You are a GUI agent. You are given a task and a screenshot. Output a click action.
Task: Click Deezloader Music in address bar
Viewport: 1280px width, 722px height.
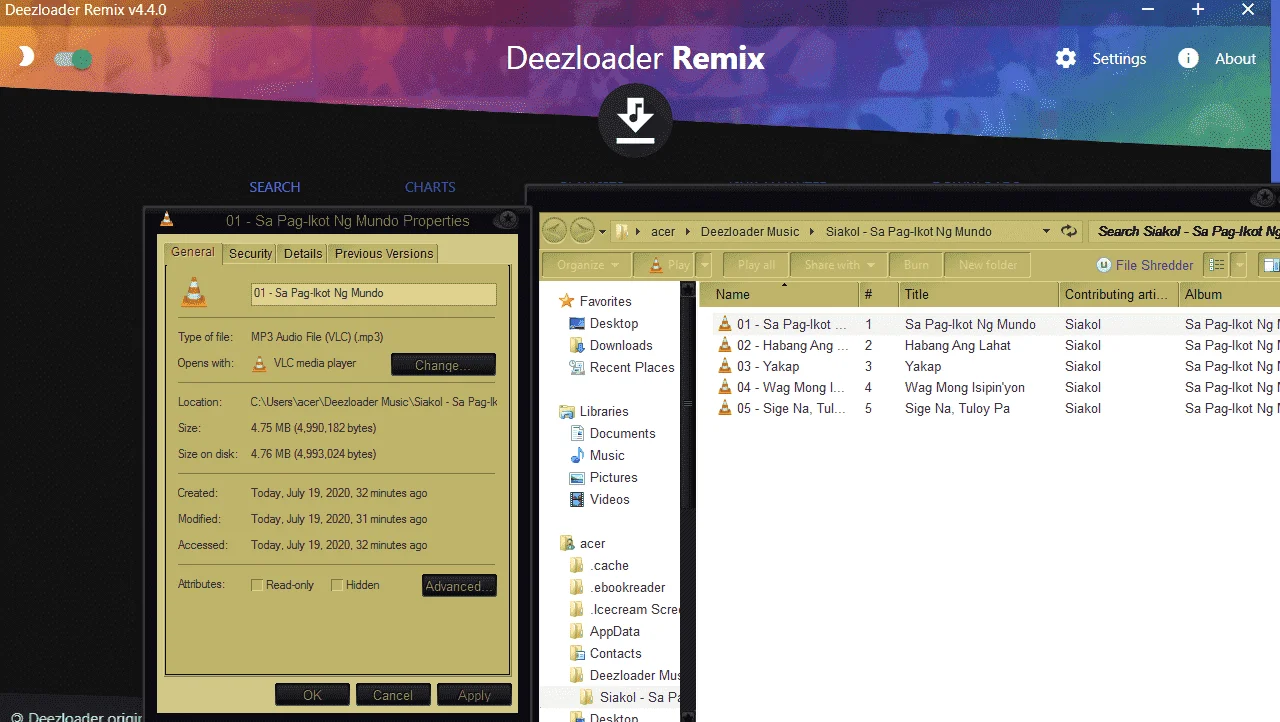point(750,231)
